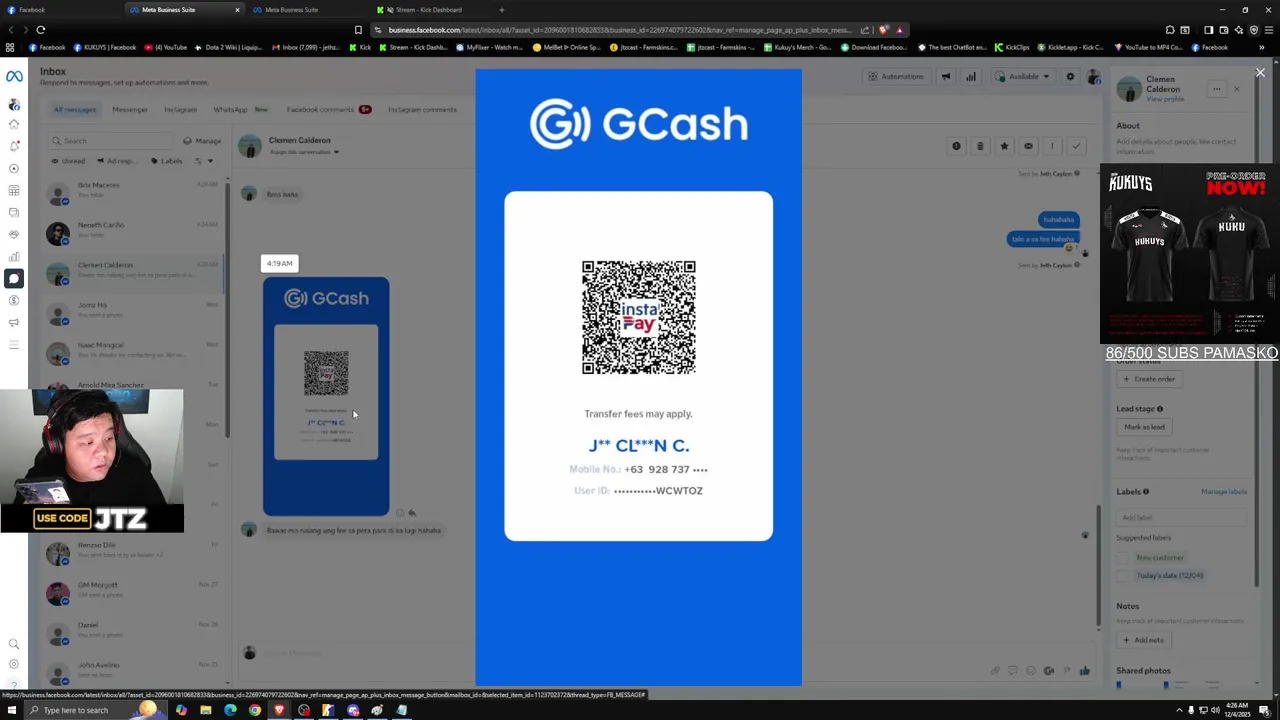Switch to Facebook comments tab
This screenshot has width=1280, height=720.
[328, 110]
